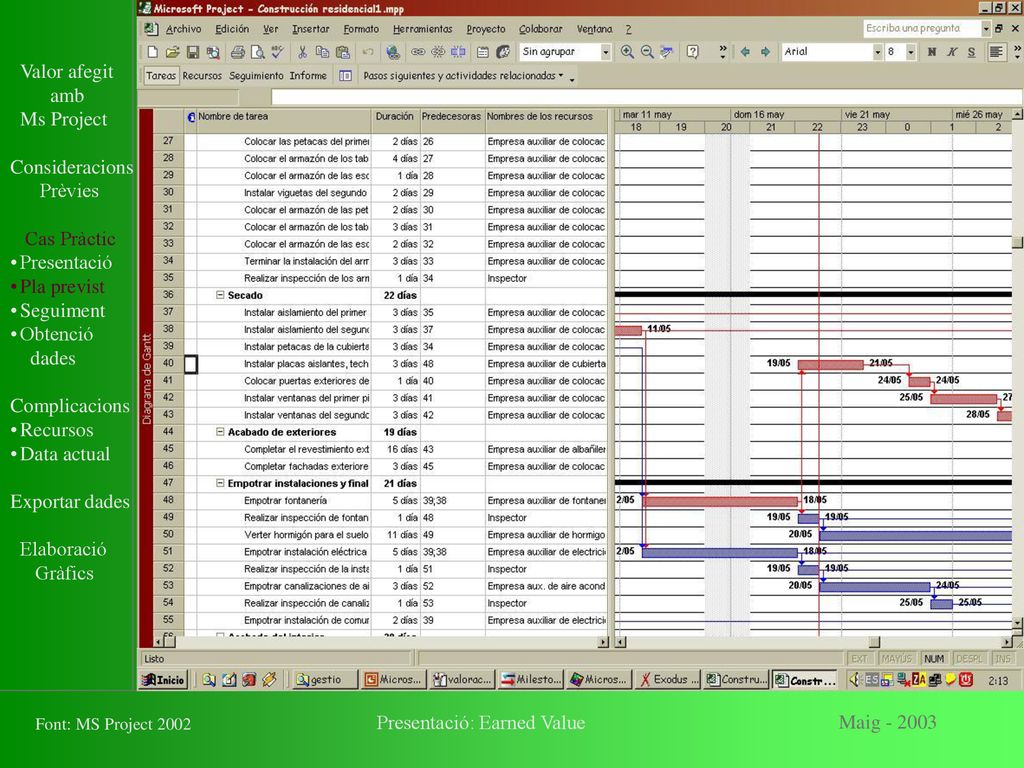Screen dimensions: 1024x768
Task: Toggle bold text formatting
Action: click(x=932, y=52)
